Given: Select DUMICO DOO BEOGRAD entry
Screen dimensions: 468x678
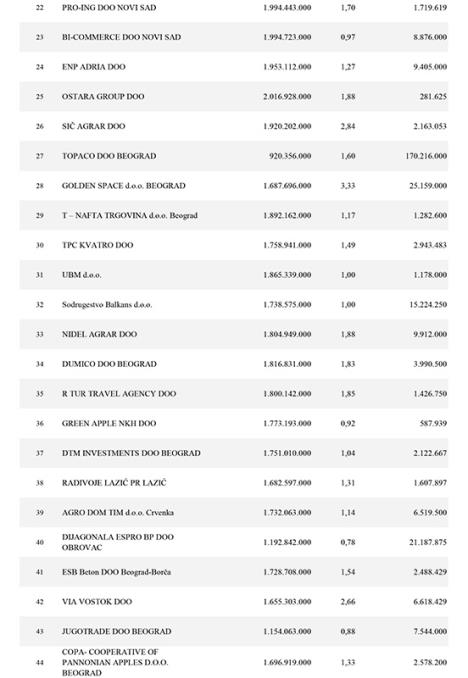Looking at the screenshot, I should (x=234, y=364).
